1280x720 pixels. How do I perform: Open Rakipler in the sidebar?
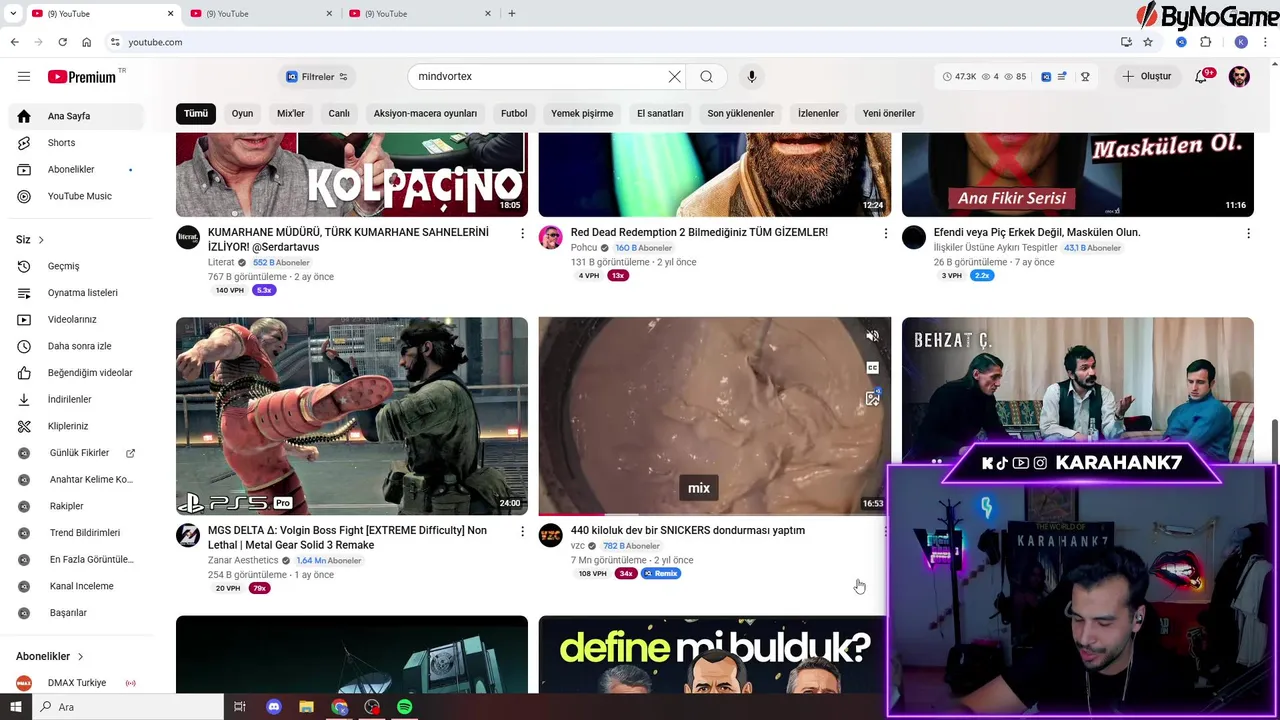click(x=76, y=506)
